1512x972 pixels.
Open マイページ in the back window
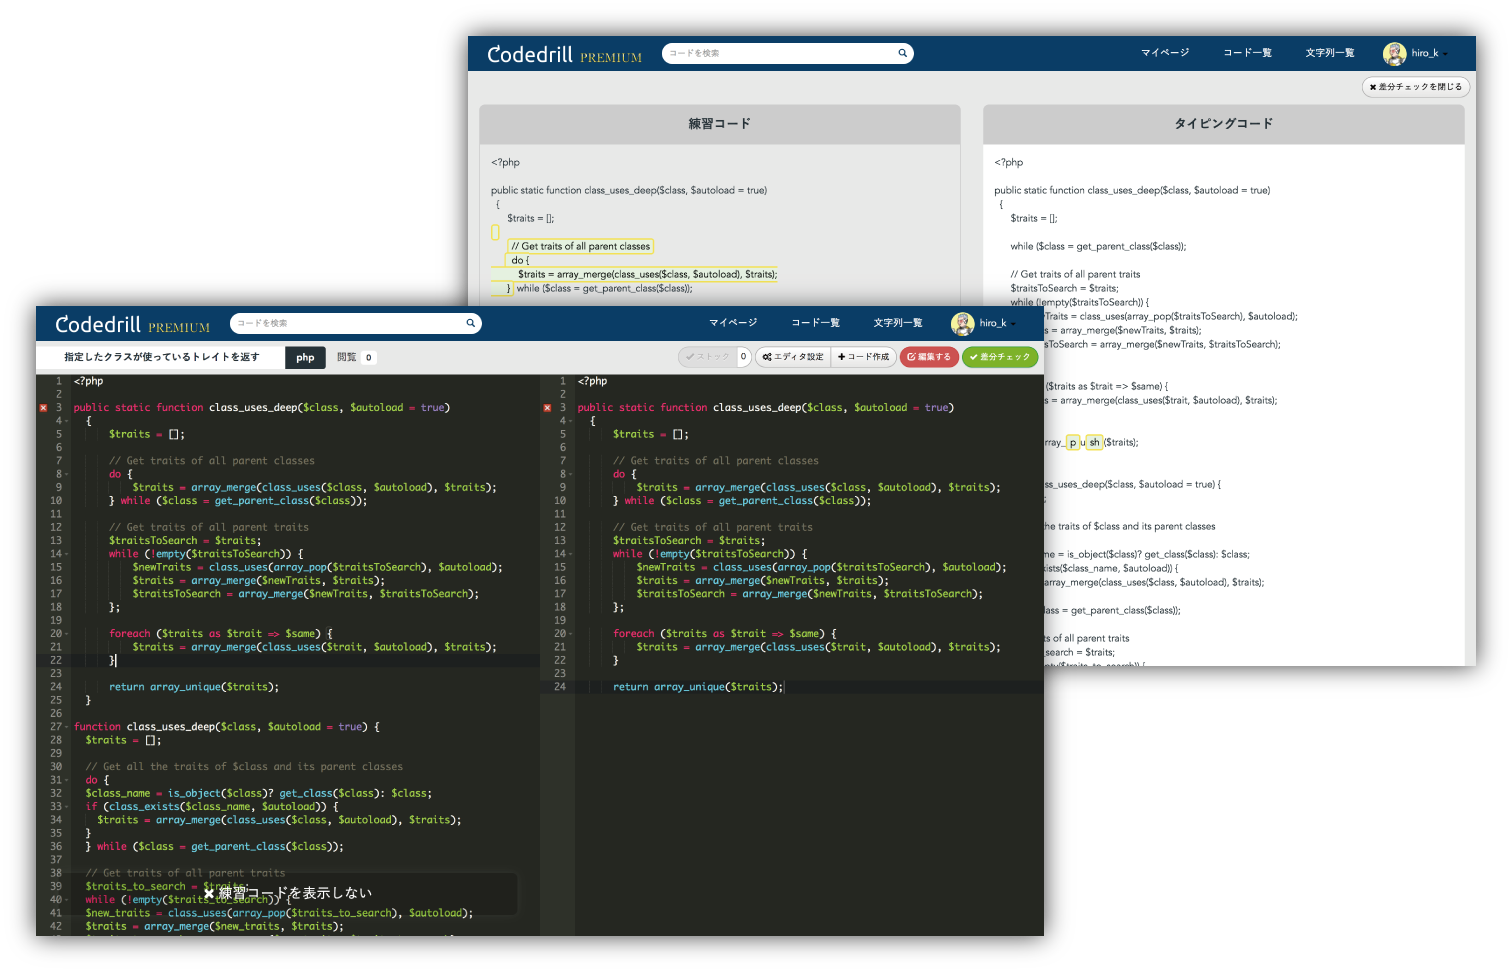1165,53
